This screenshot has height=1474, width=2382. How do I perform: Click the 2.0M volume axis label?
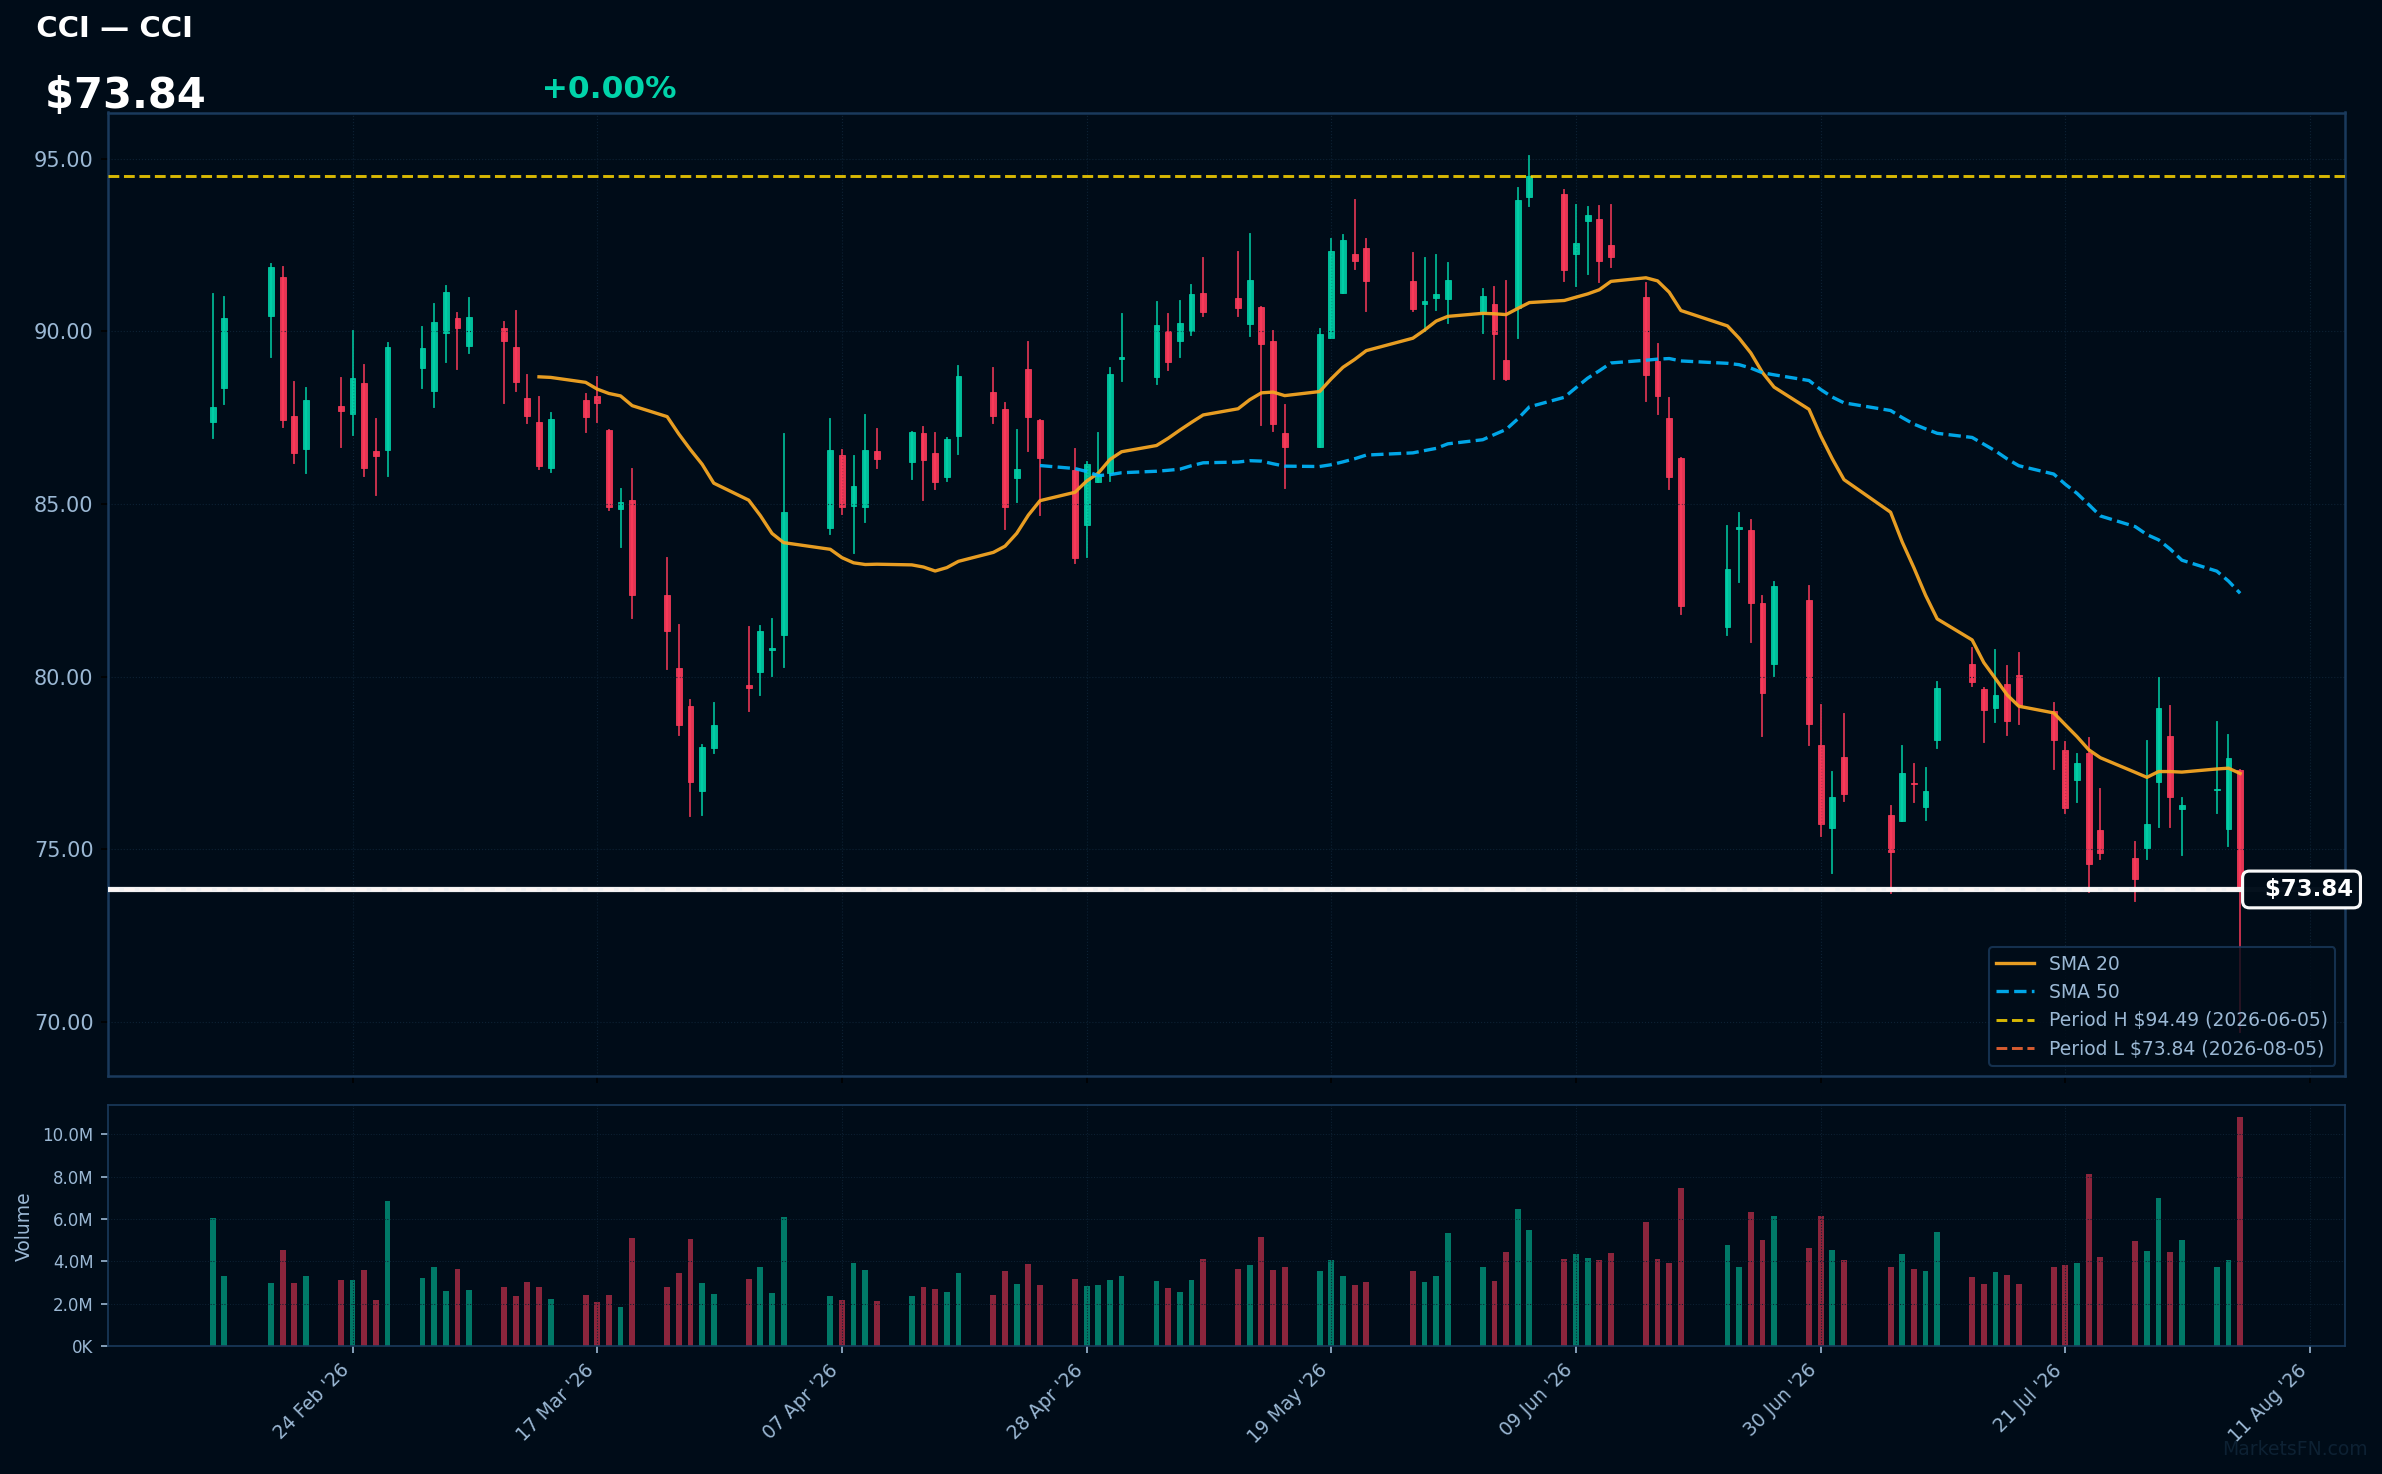click(73, 1305)
